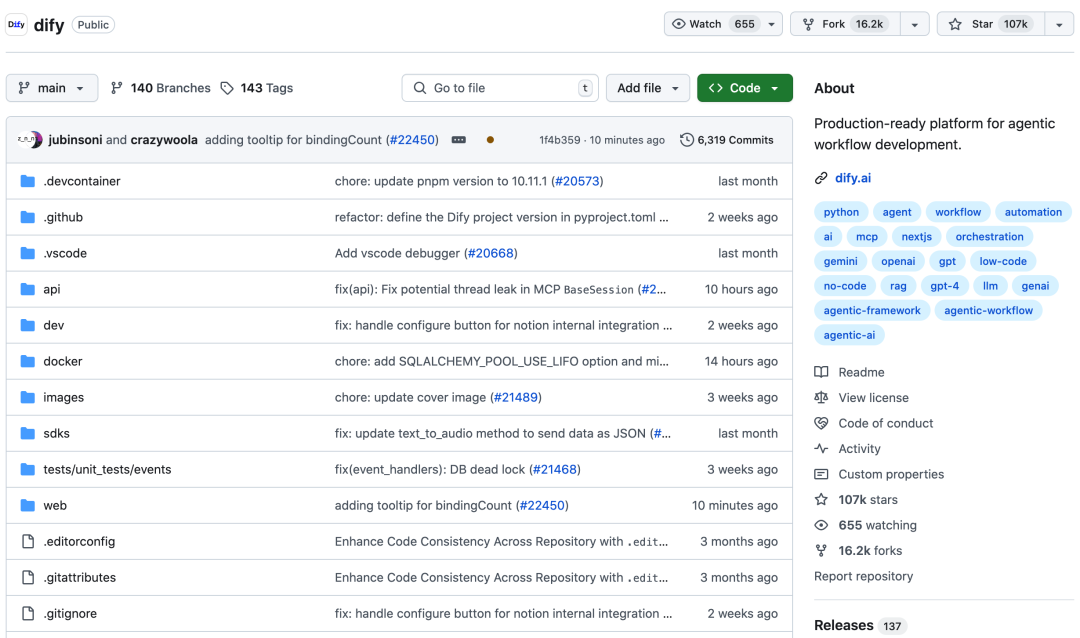Open the Star lists dropdown arrow
The image size is (1080, 638).
(1059, 24)
